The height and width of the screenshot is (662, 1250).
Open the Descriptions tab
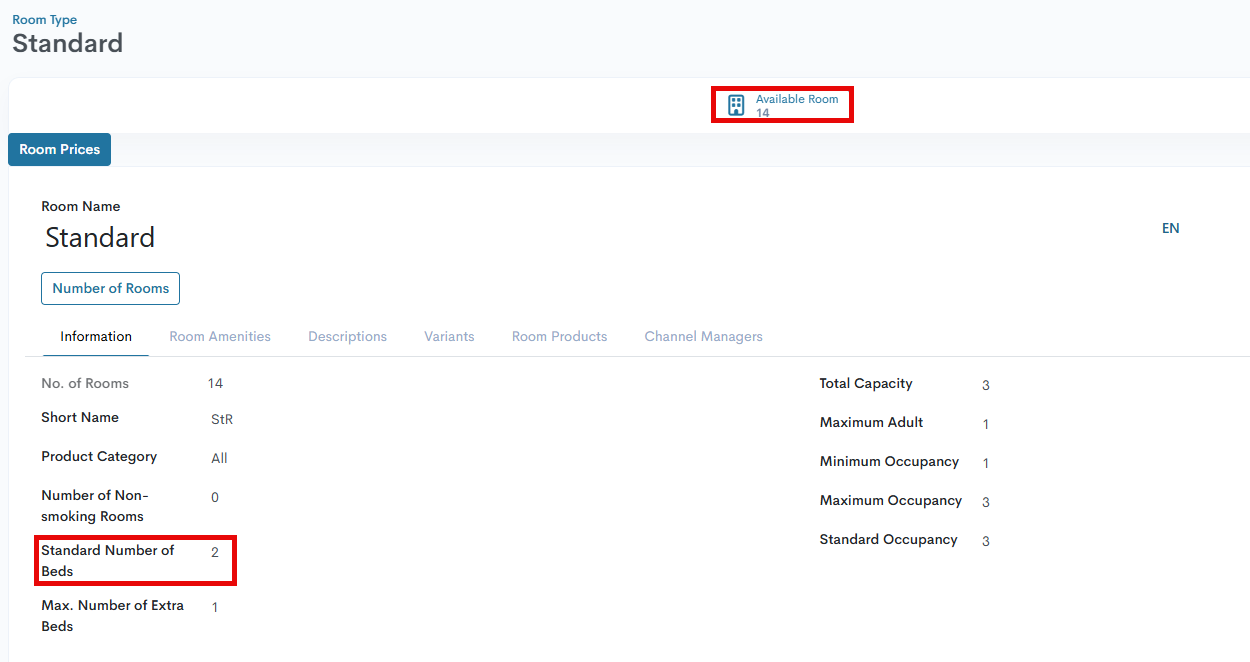(347, 337)
